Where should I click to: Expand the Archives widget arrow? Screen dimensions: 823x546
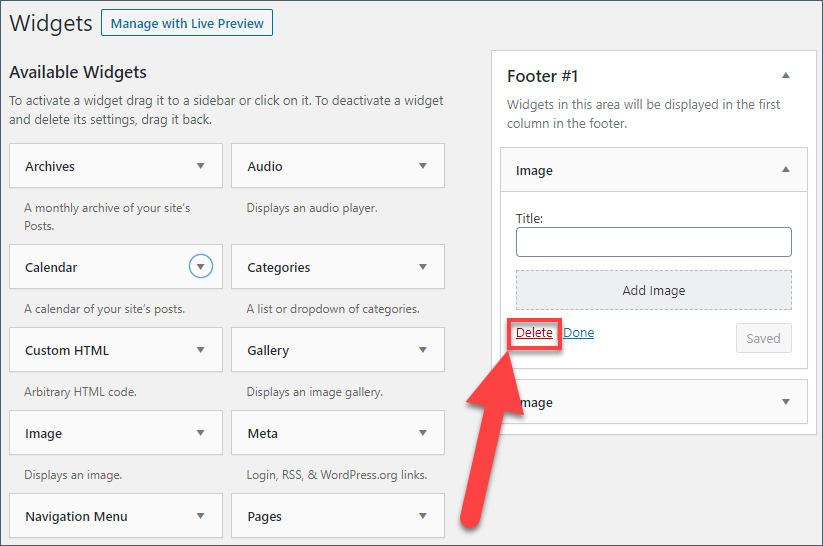coord(201,166)
